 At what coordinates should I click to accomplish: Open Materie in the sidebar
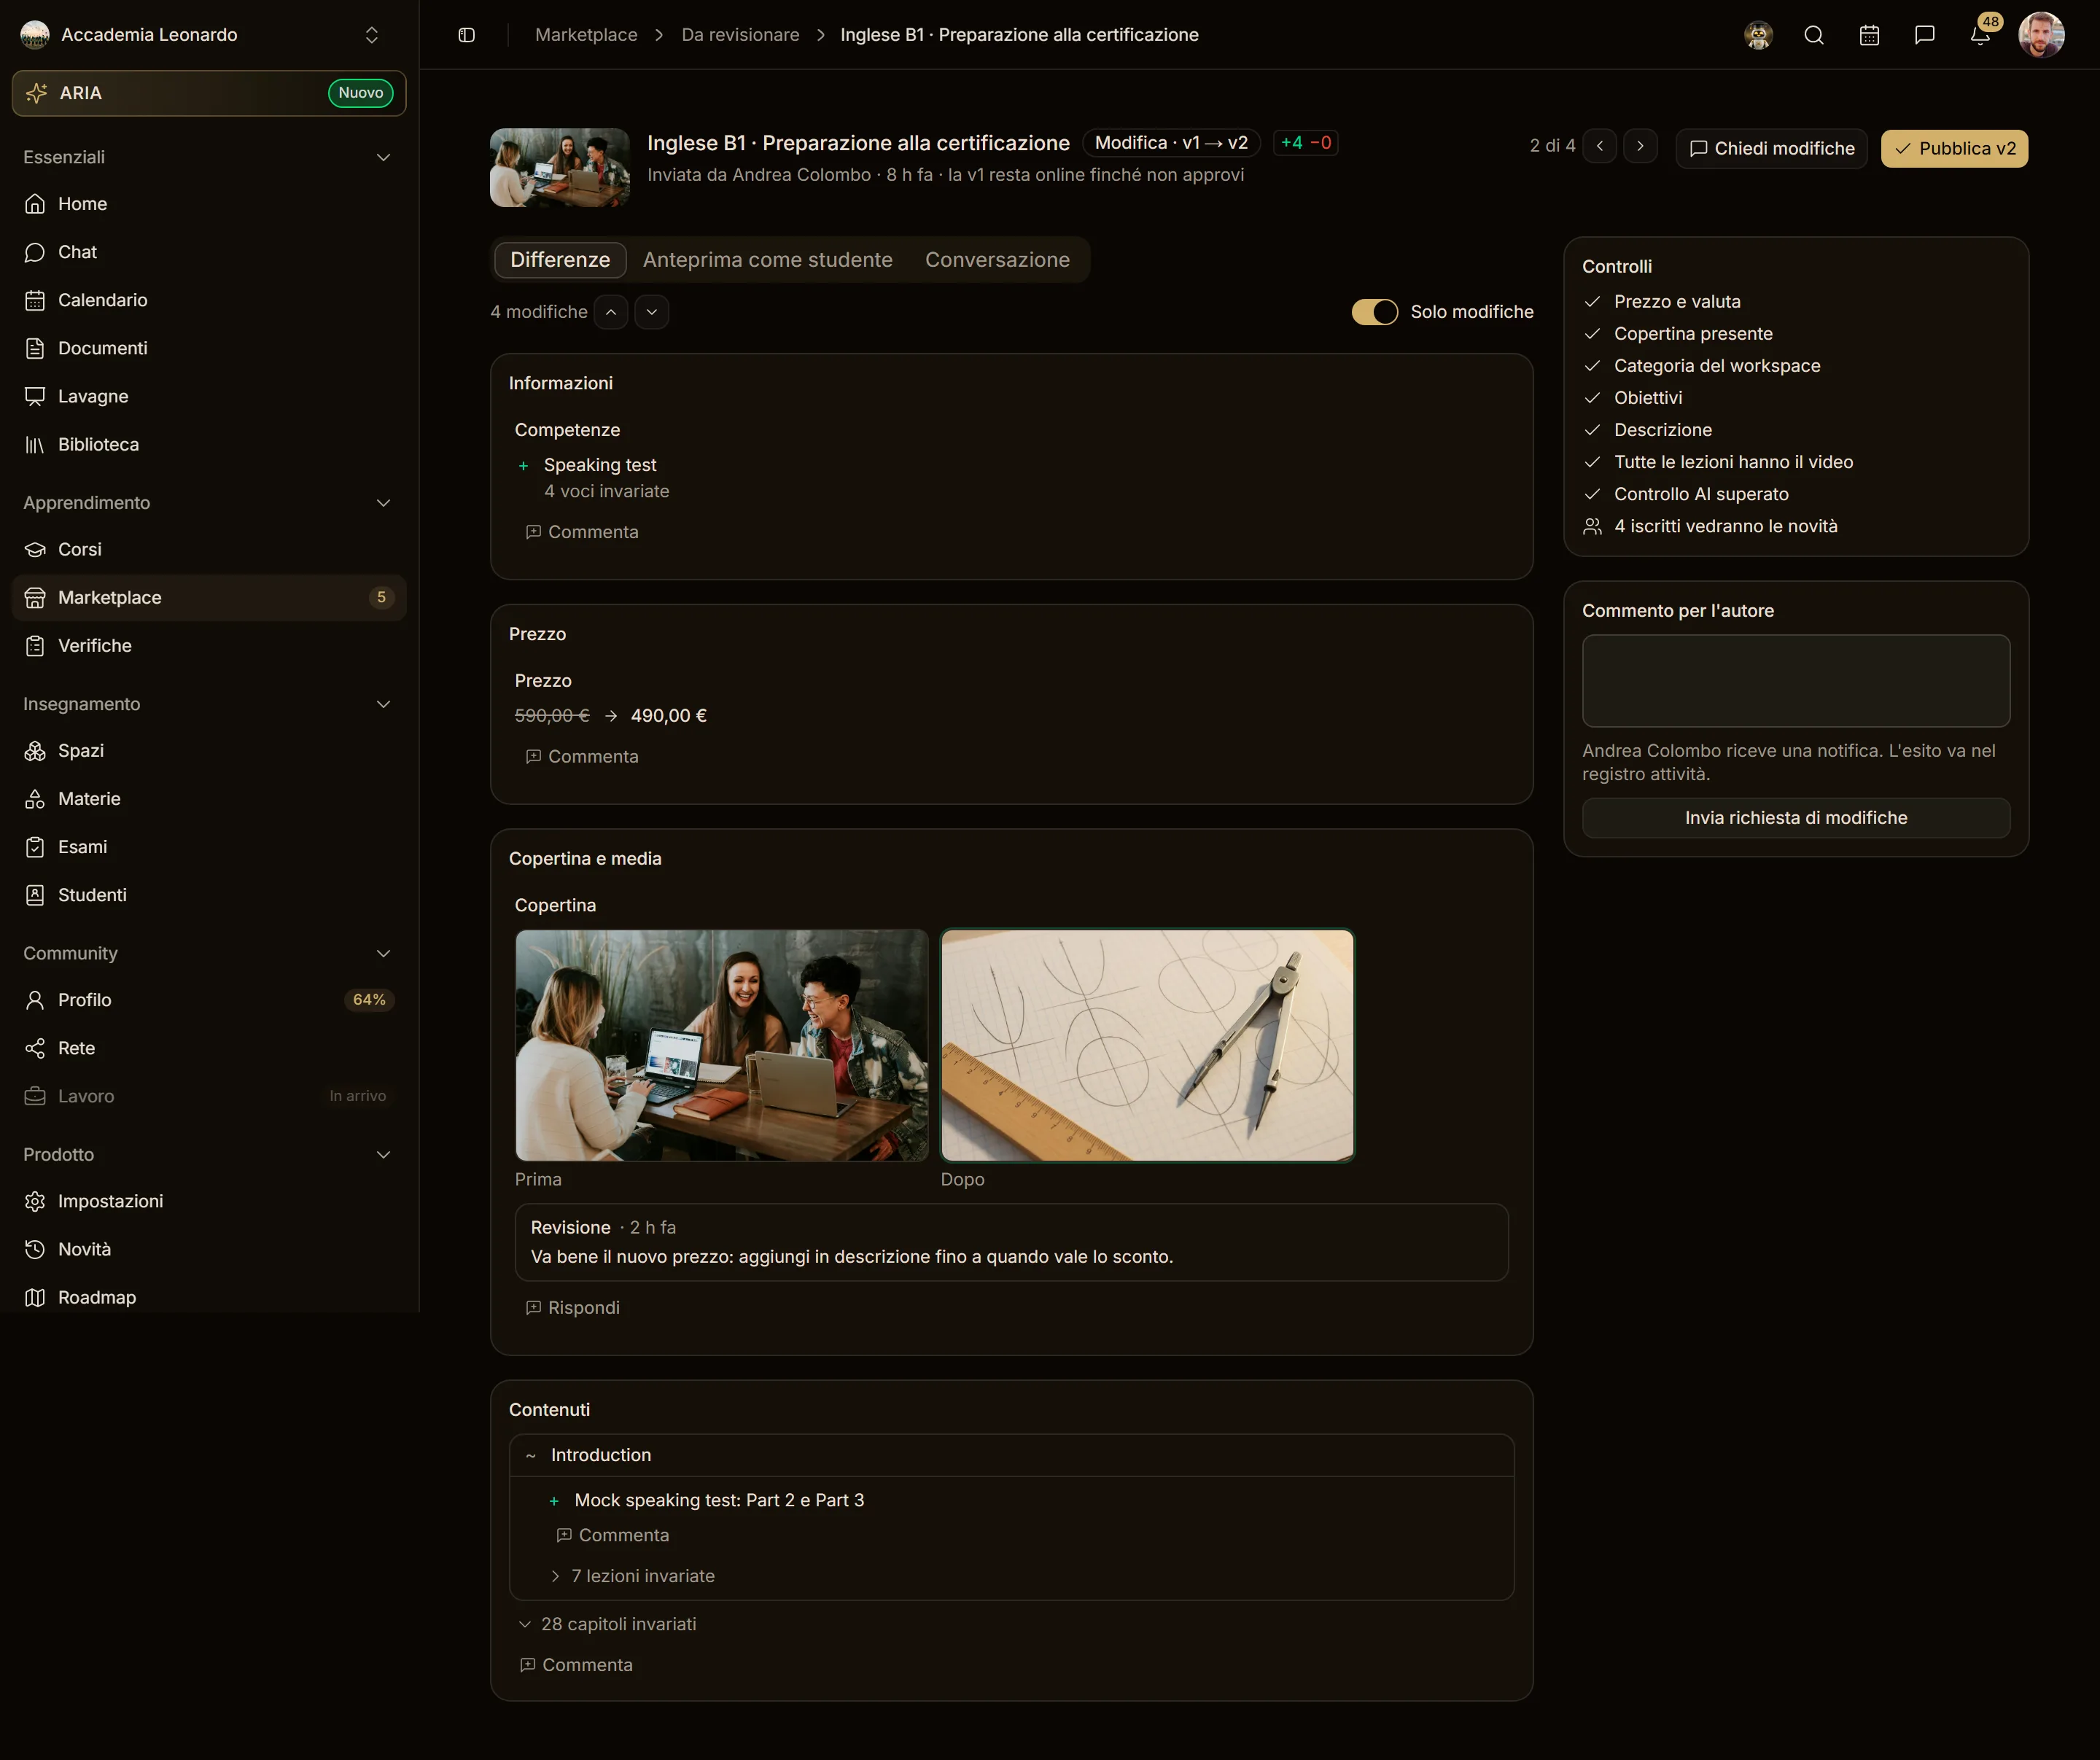[x=209, y=799]
